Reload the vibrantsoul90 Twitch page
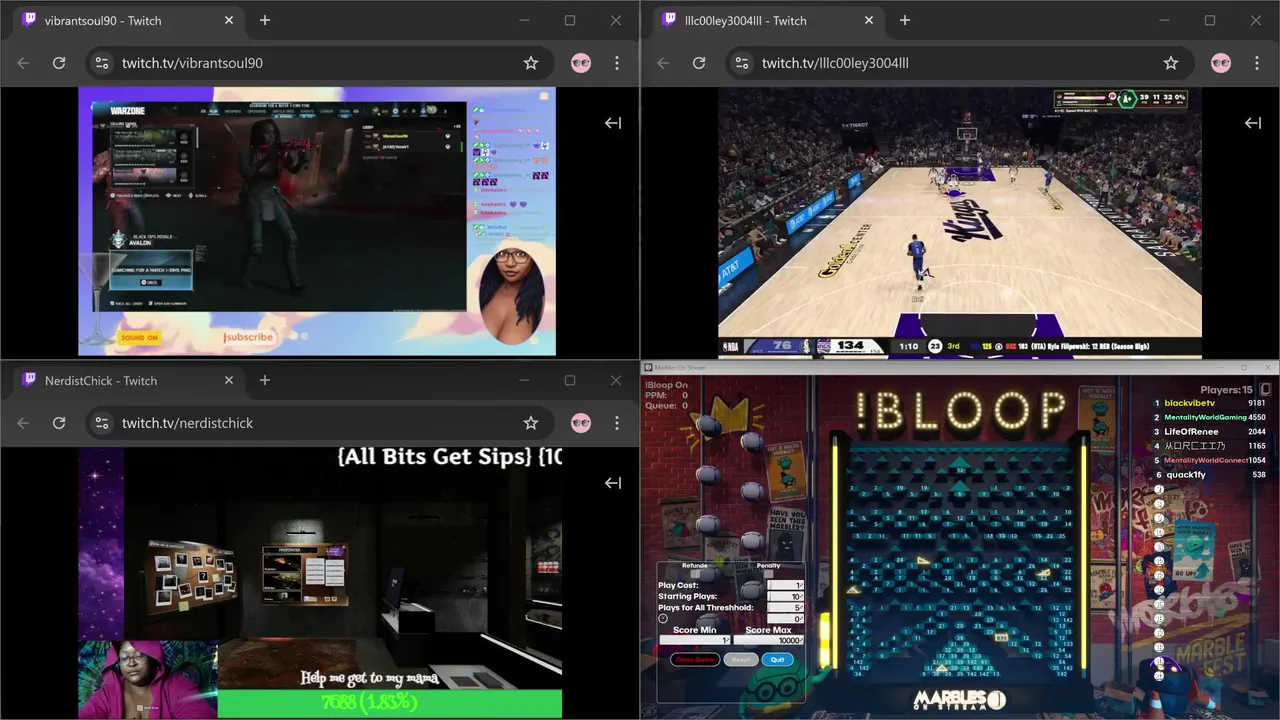 coord(59,63)
